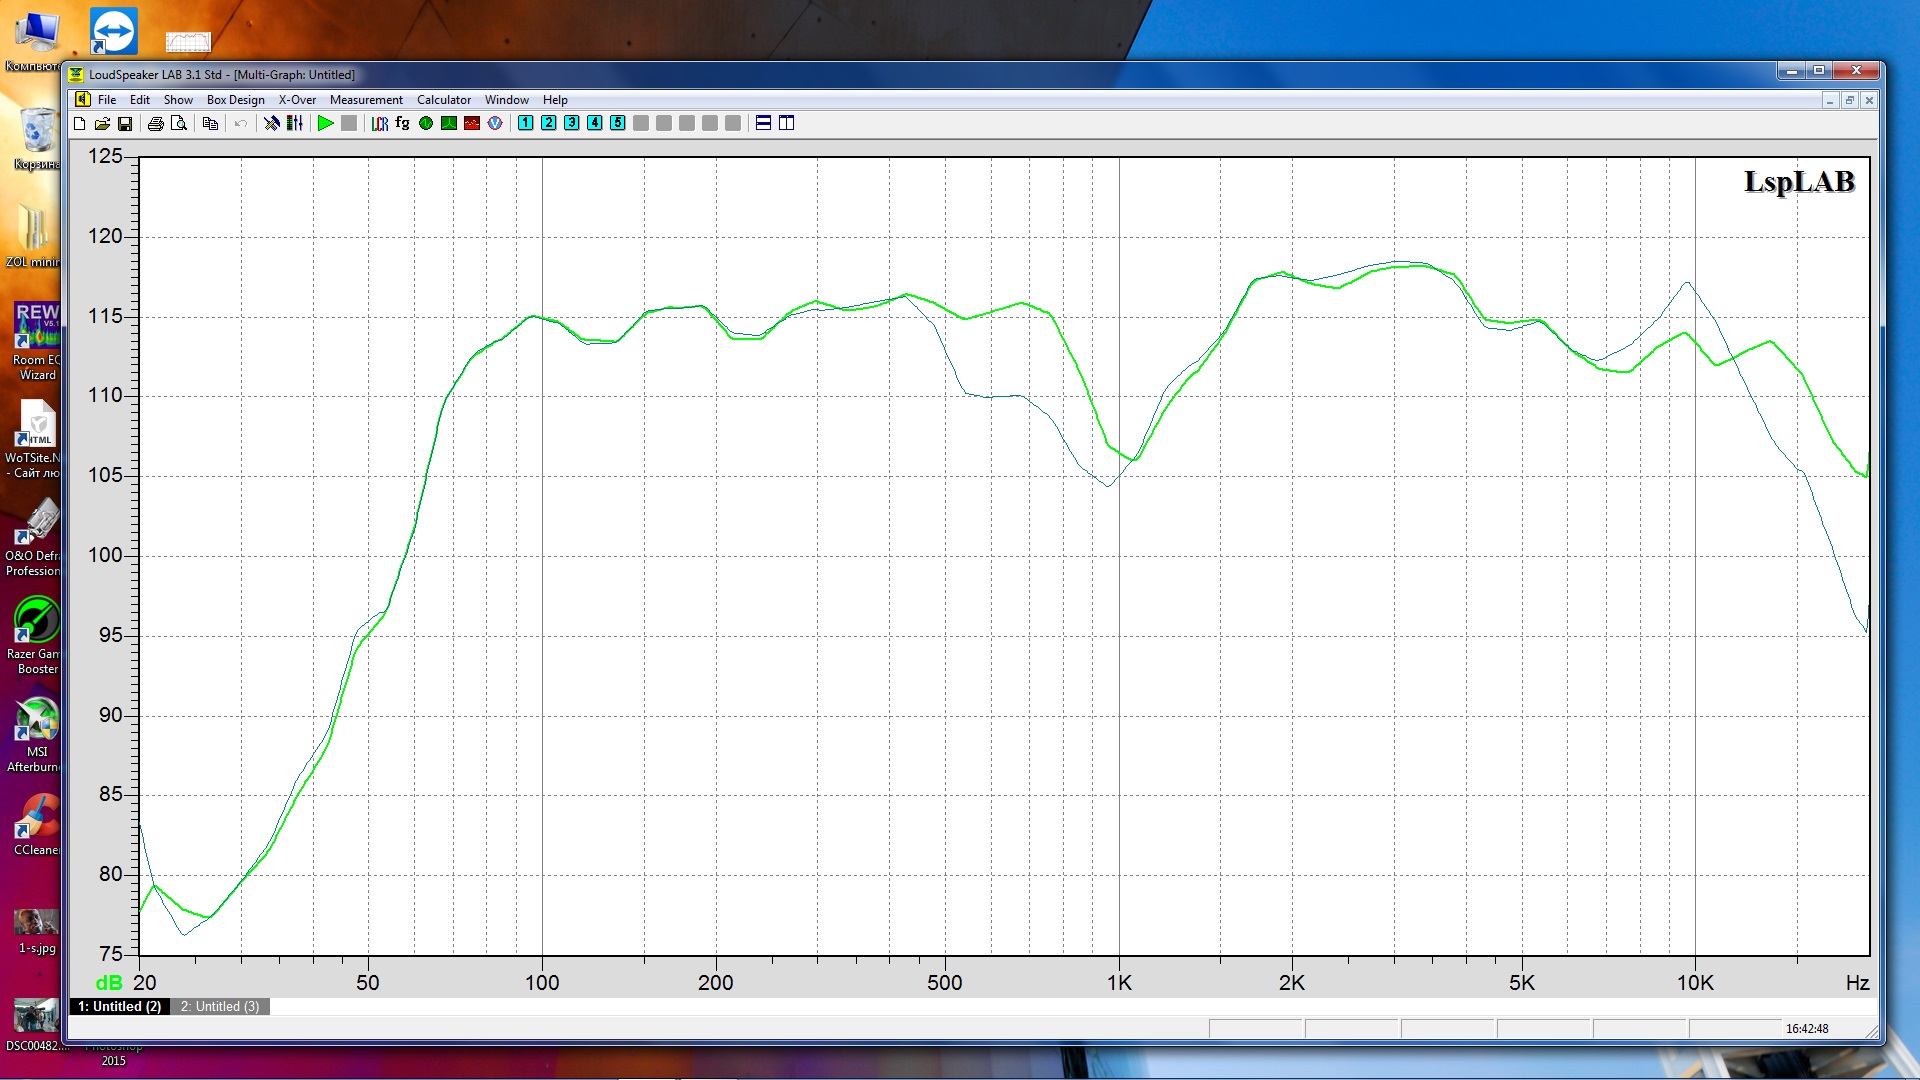The width and height of the screenshot is (1920, 1080).
Task: Select the '1: Untitled (2)' curve tab
Action: [x=120, y=1007]
